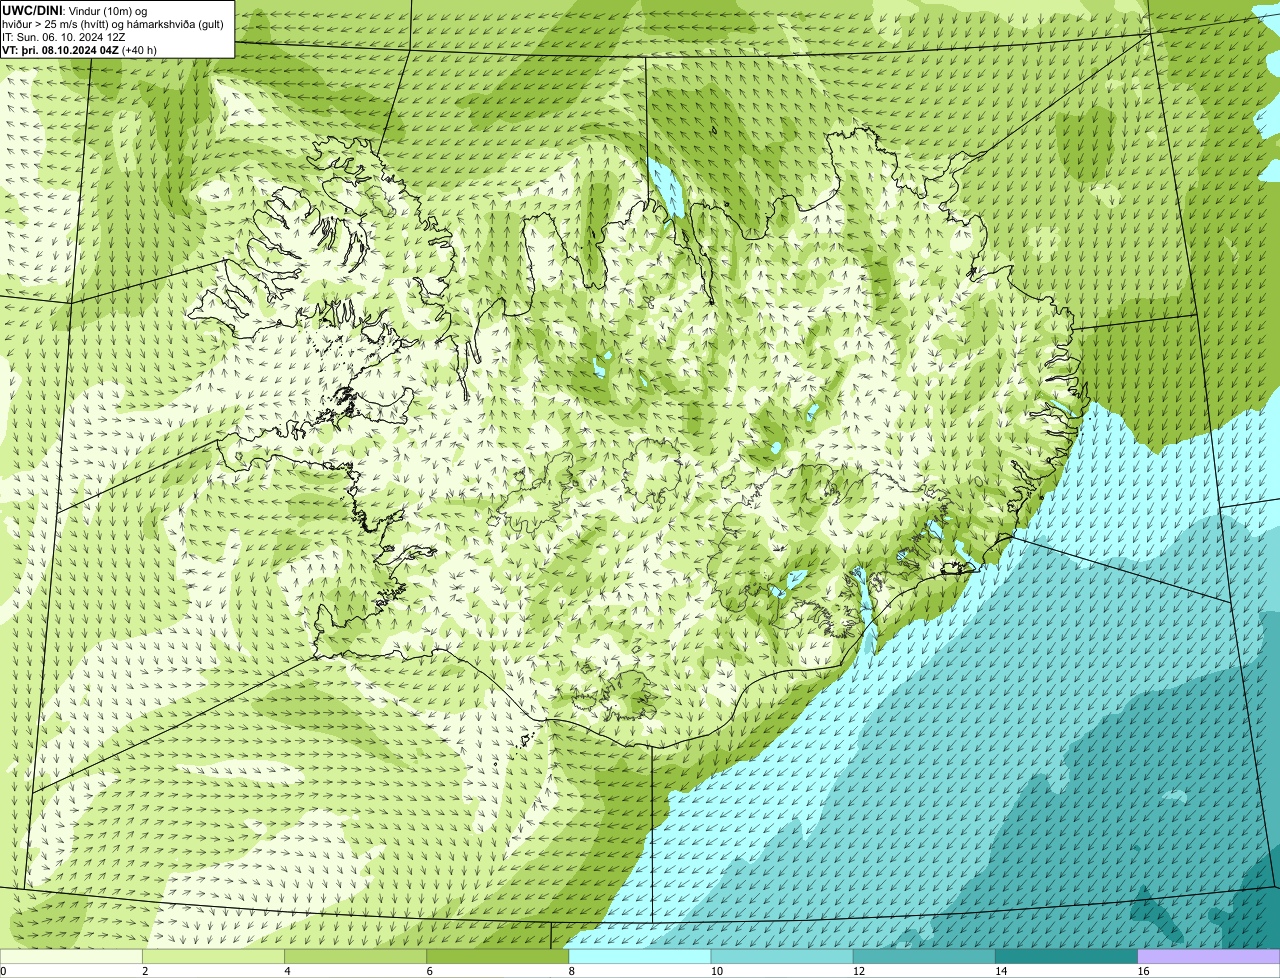The image size is (1280, 978).
Task: Click the '6' label on the wind scale
Action: pos(429,971)
